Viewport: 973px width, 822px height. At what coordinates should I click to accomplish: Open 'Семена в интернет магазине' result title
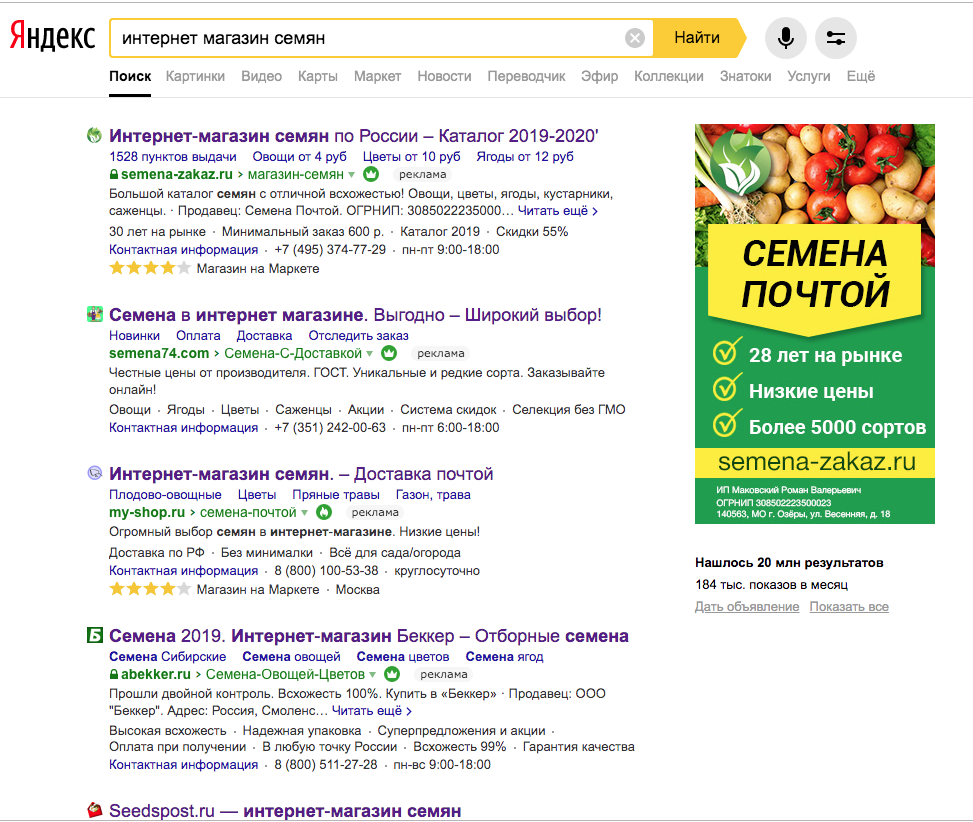(356, 315)
